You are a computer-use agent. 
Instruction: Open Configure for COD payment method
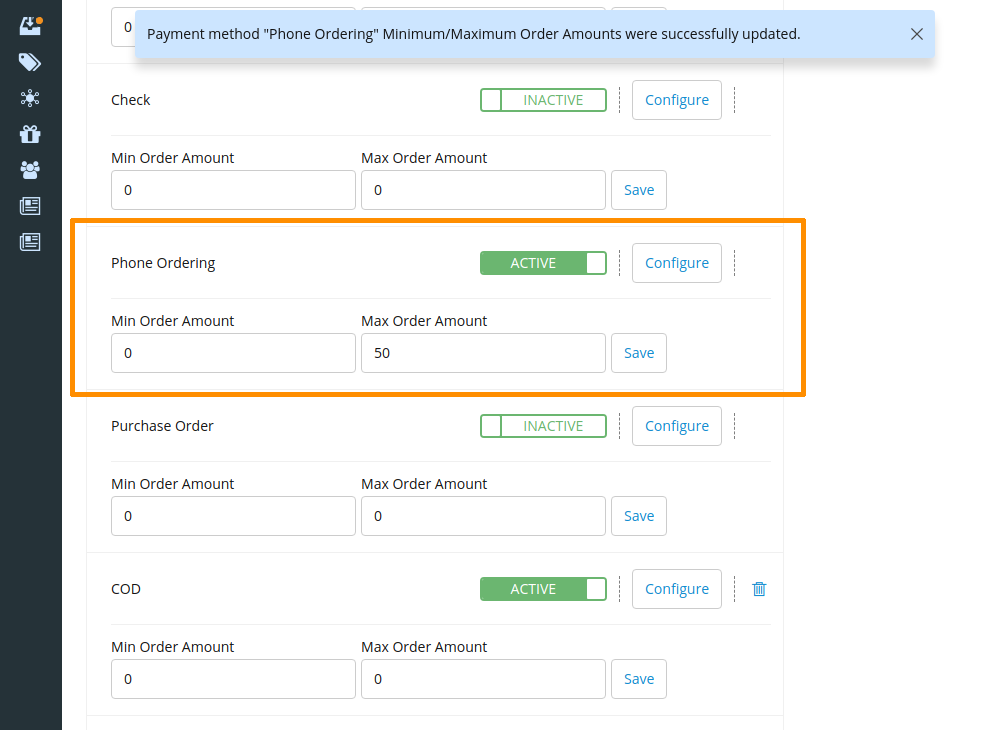tap(676, 589)
